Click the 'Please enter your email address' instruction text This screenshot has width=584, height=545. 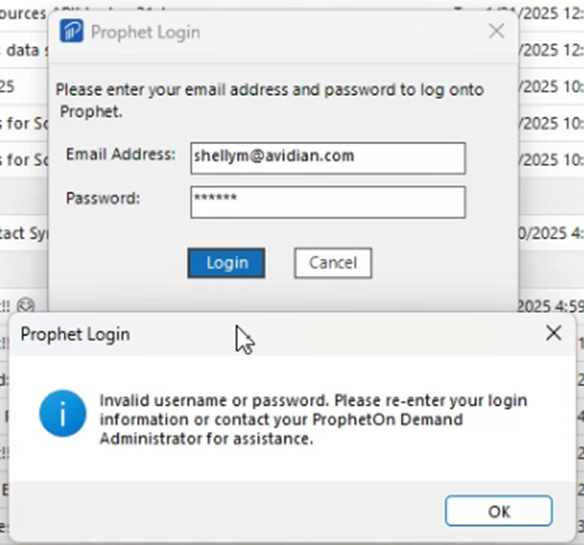270,100
